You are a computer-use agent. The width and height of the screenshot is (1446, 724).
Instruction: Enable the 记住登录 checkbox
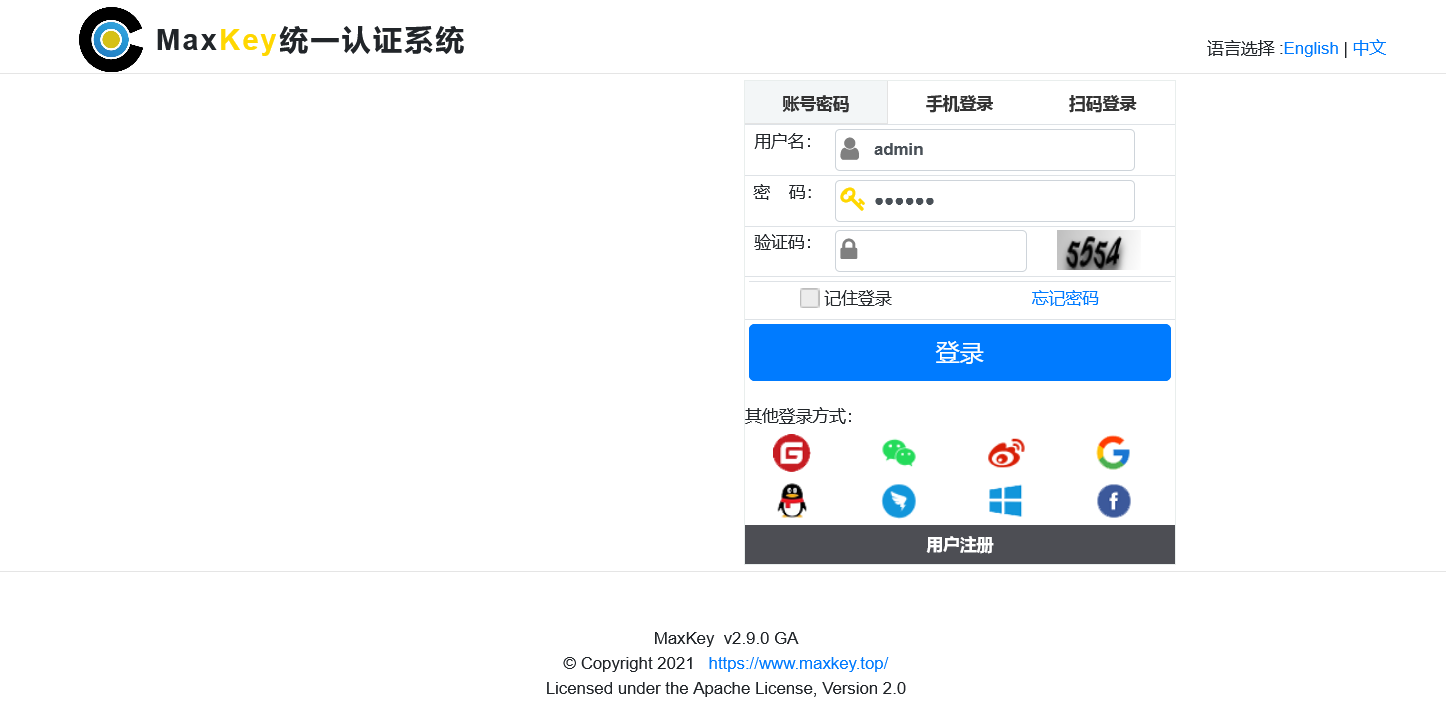809,298
